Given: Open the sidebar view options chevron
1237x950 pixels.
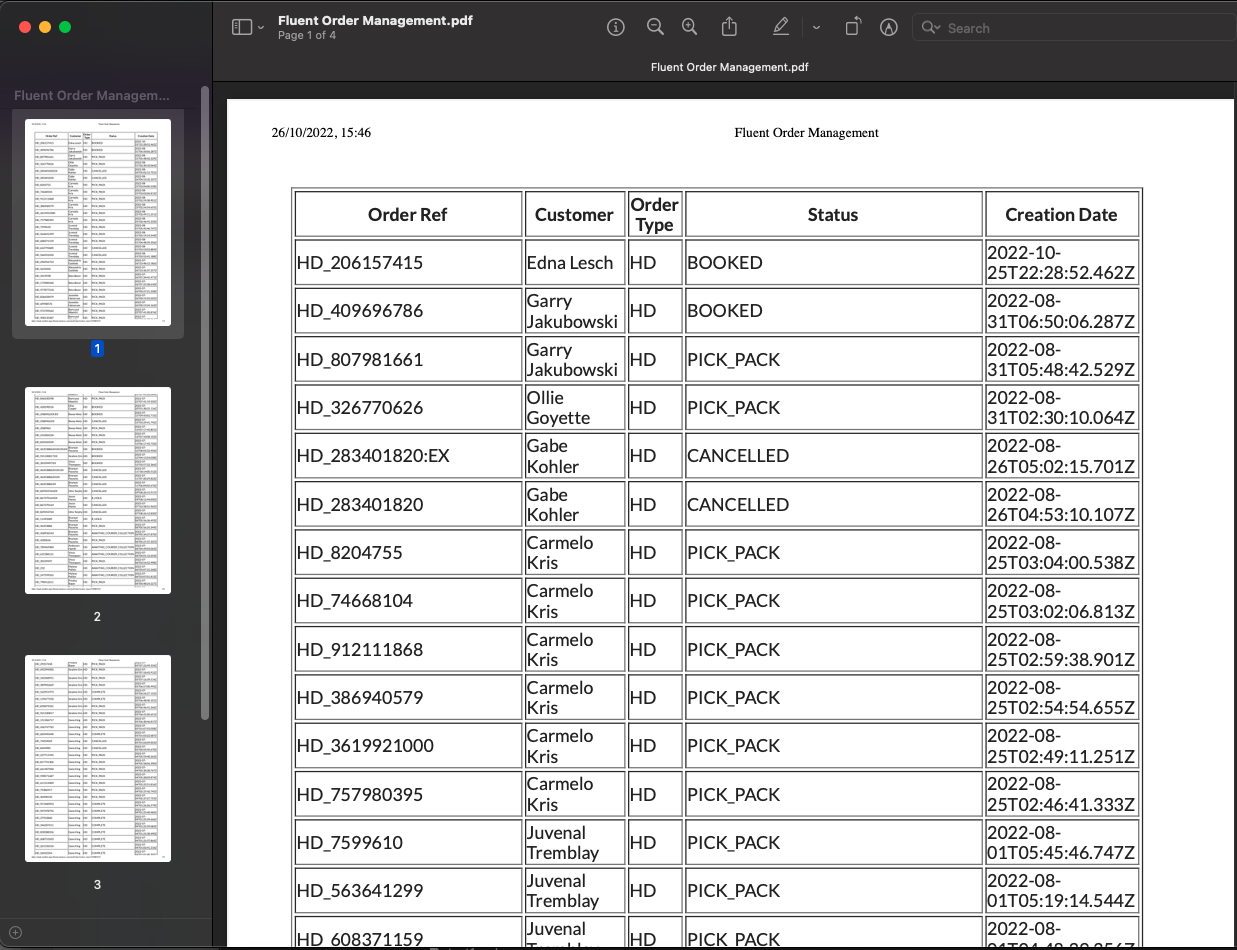Looking at the screenshot, I should [x=261, y=28].
